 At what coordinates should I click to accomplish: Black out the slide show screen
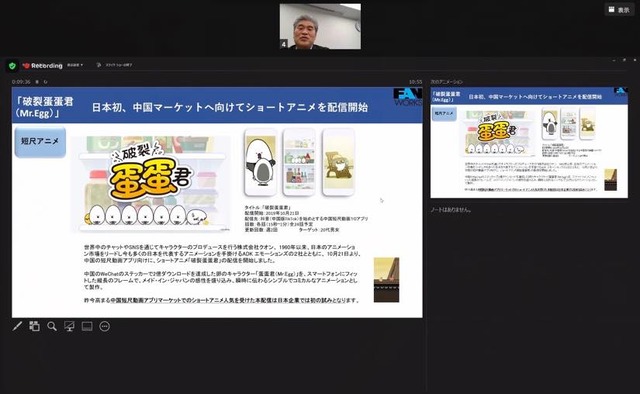point(69,326)
